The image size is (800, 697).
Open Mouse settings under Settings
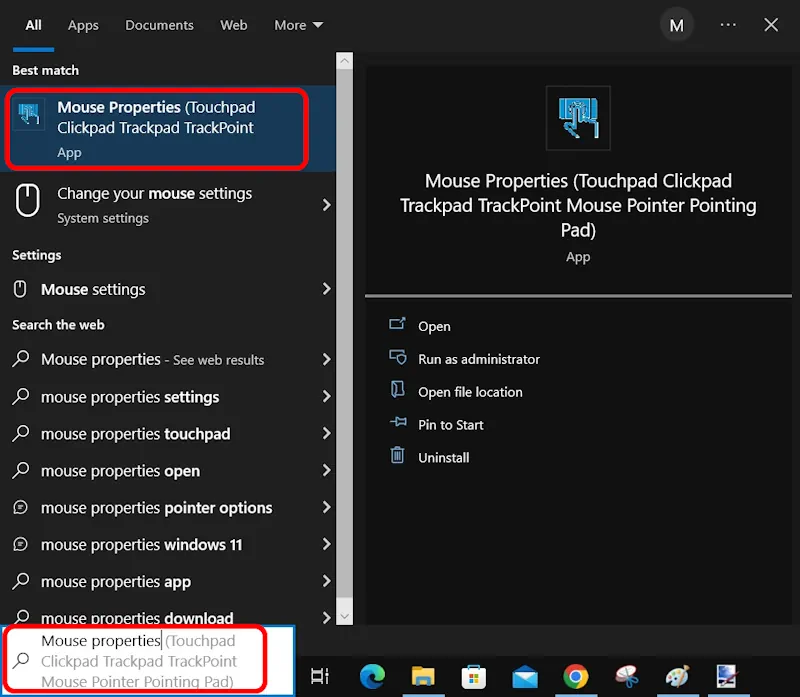point(167,289)
